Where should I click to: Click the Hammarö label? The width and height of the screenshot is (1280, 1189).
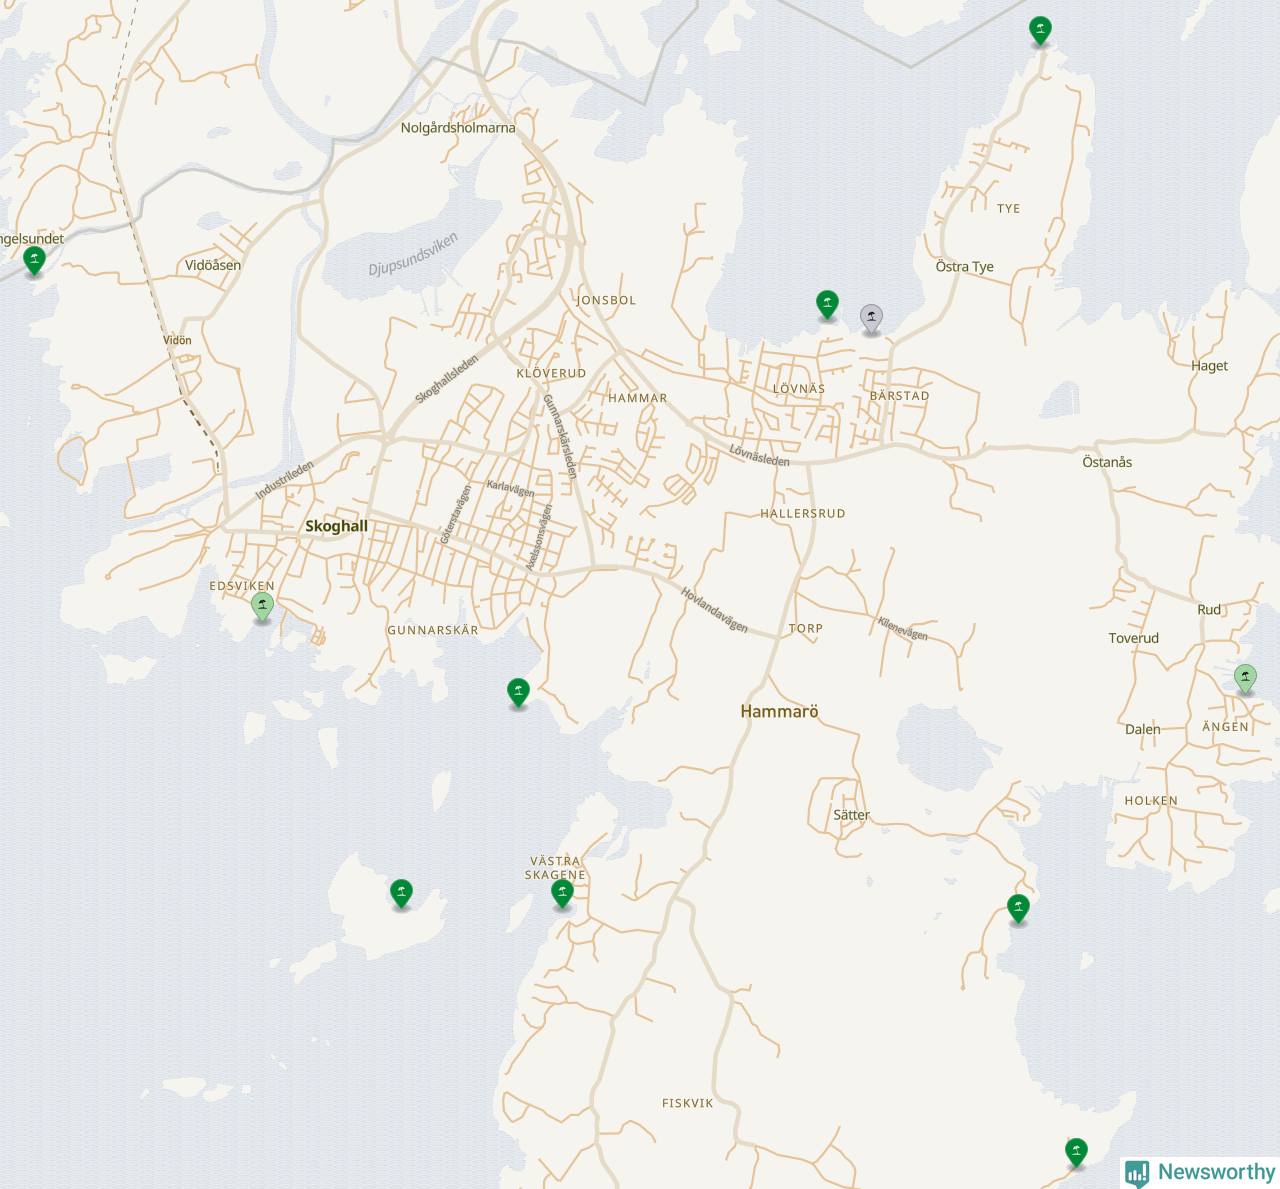(779, 711)
